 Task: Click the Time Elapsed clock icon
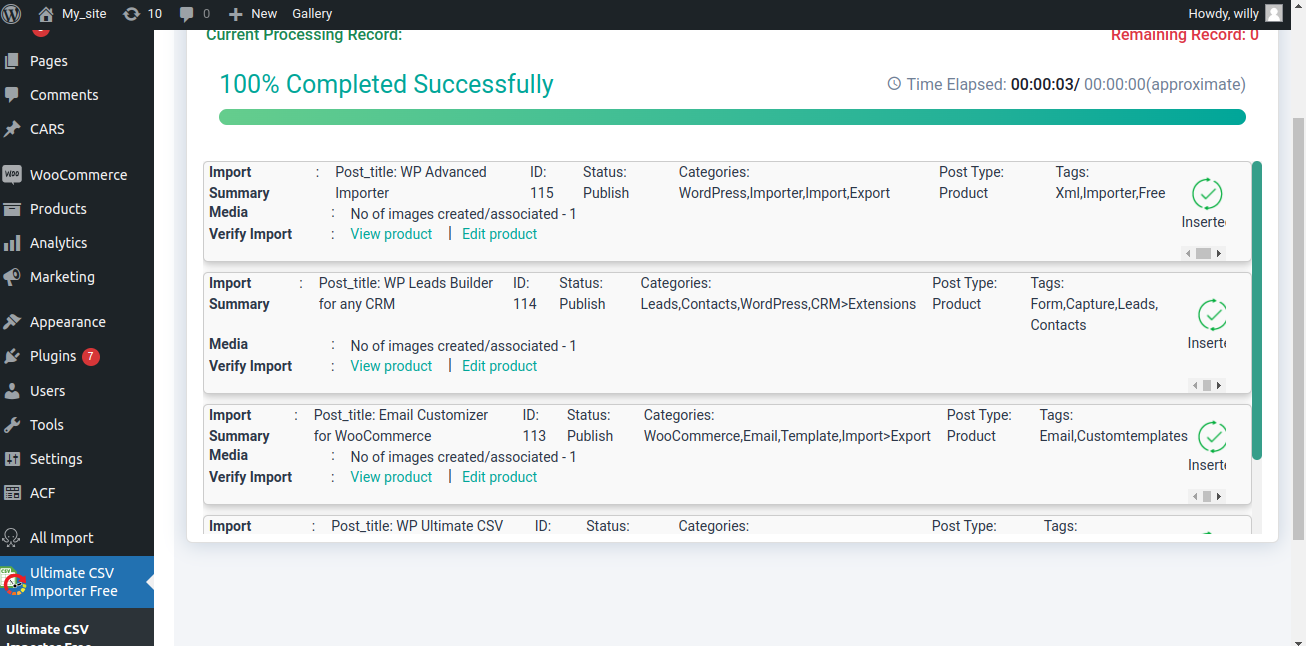click(x=895, y=84)
